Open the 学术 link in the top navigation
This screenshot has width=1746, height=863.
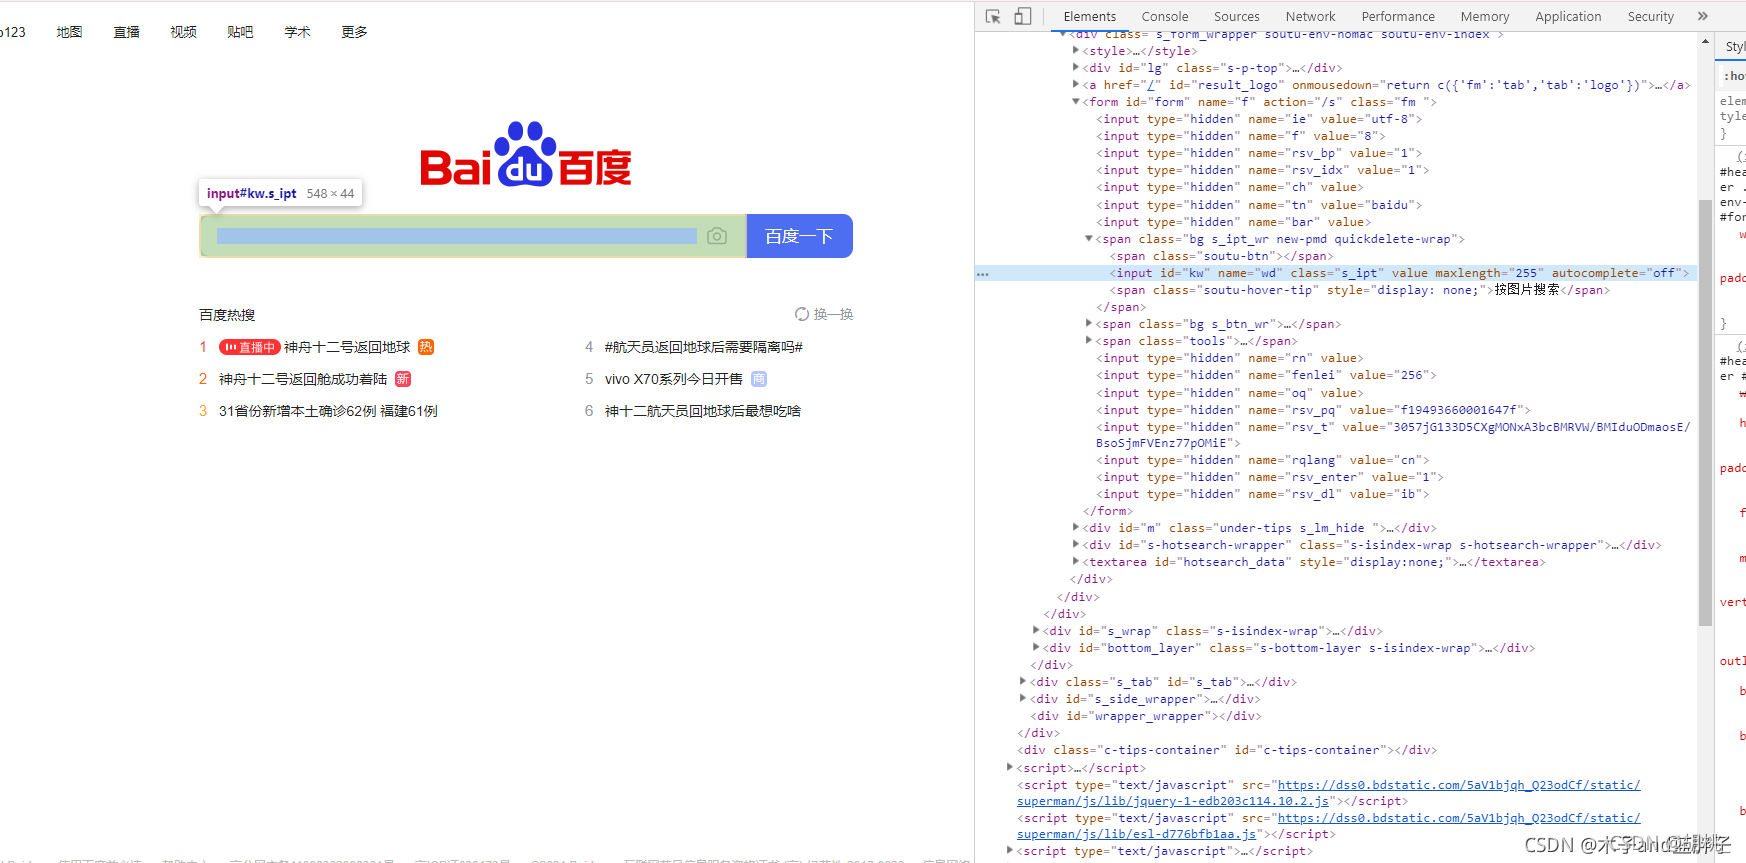coord(297,32)
